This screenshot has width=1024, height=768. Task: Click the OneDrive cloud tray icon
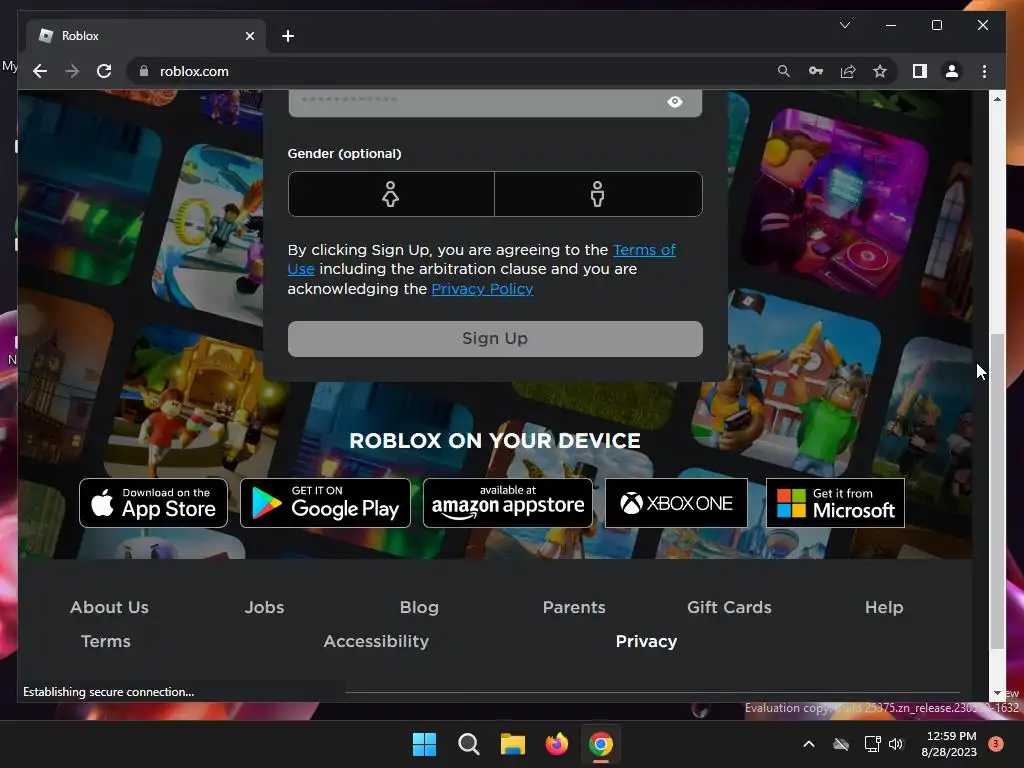point(840,744)
